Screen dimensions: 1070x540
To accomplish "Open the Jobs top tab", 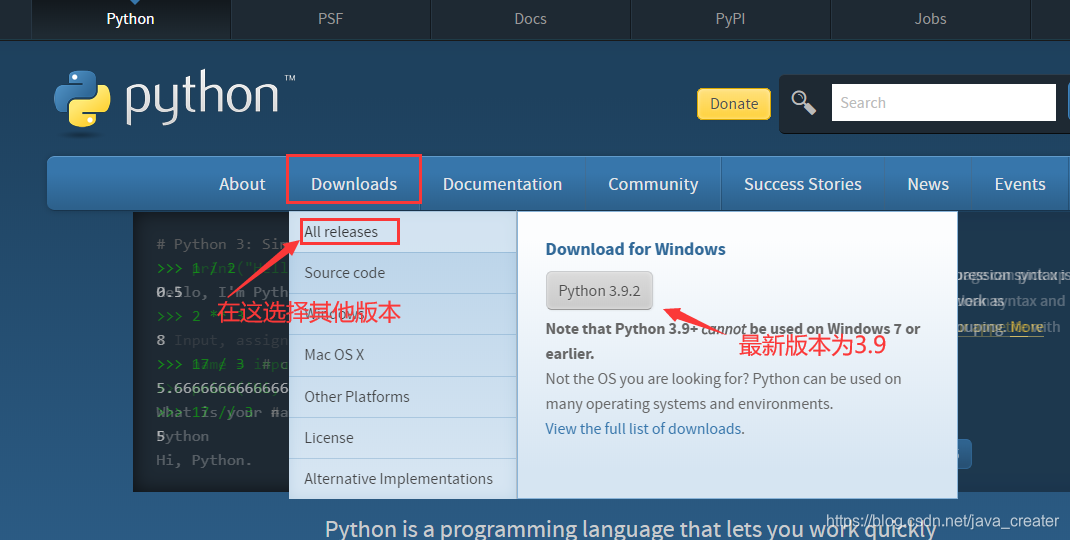I will click(x=930, y=19).
